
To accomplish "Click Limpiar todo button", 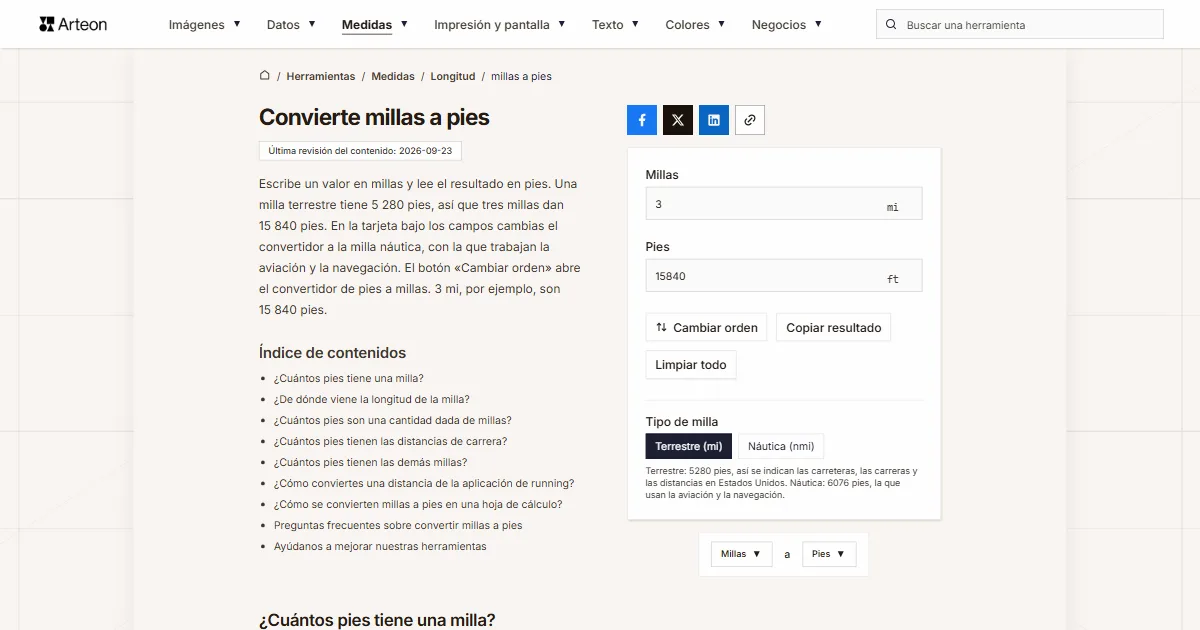I will click(x=691, y=365).
